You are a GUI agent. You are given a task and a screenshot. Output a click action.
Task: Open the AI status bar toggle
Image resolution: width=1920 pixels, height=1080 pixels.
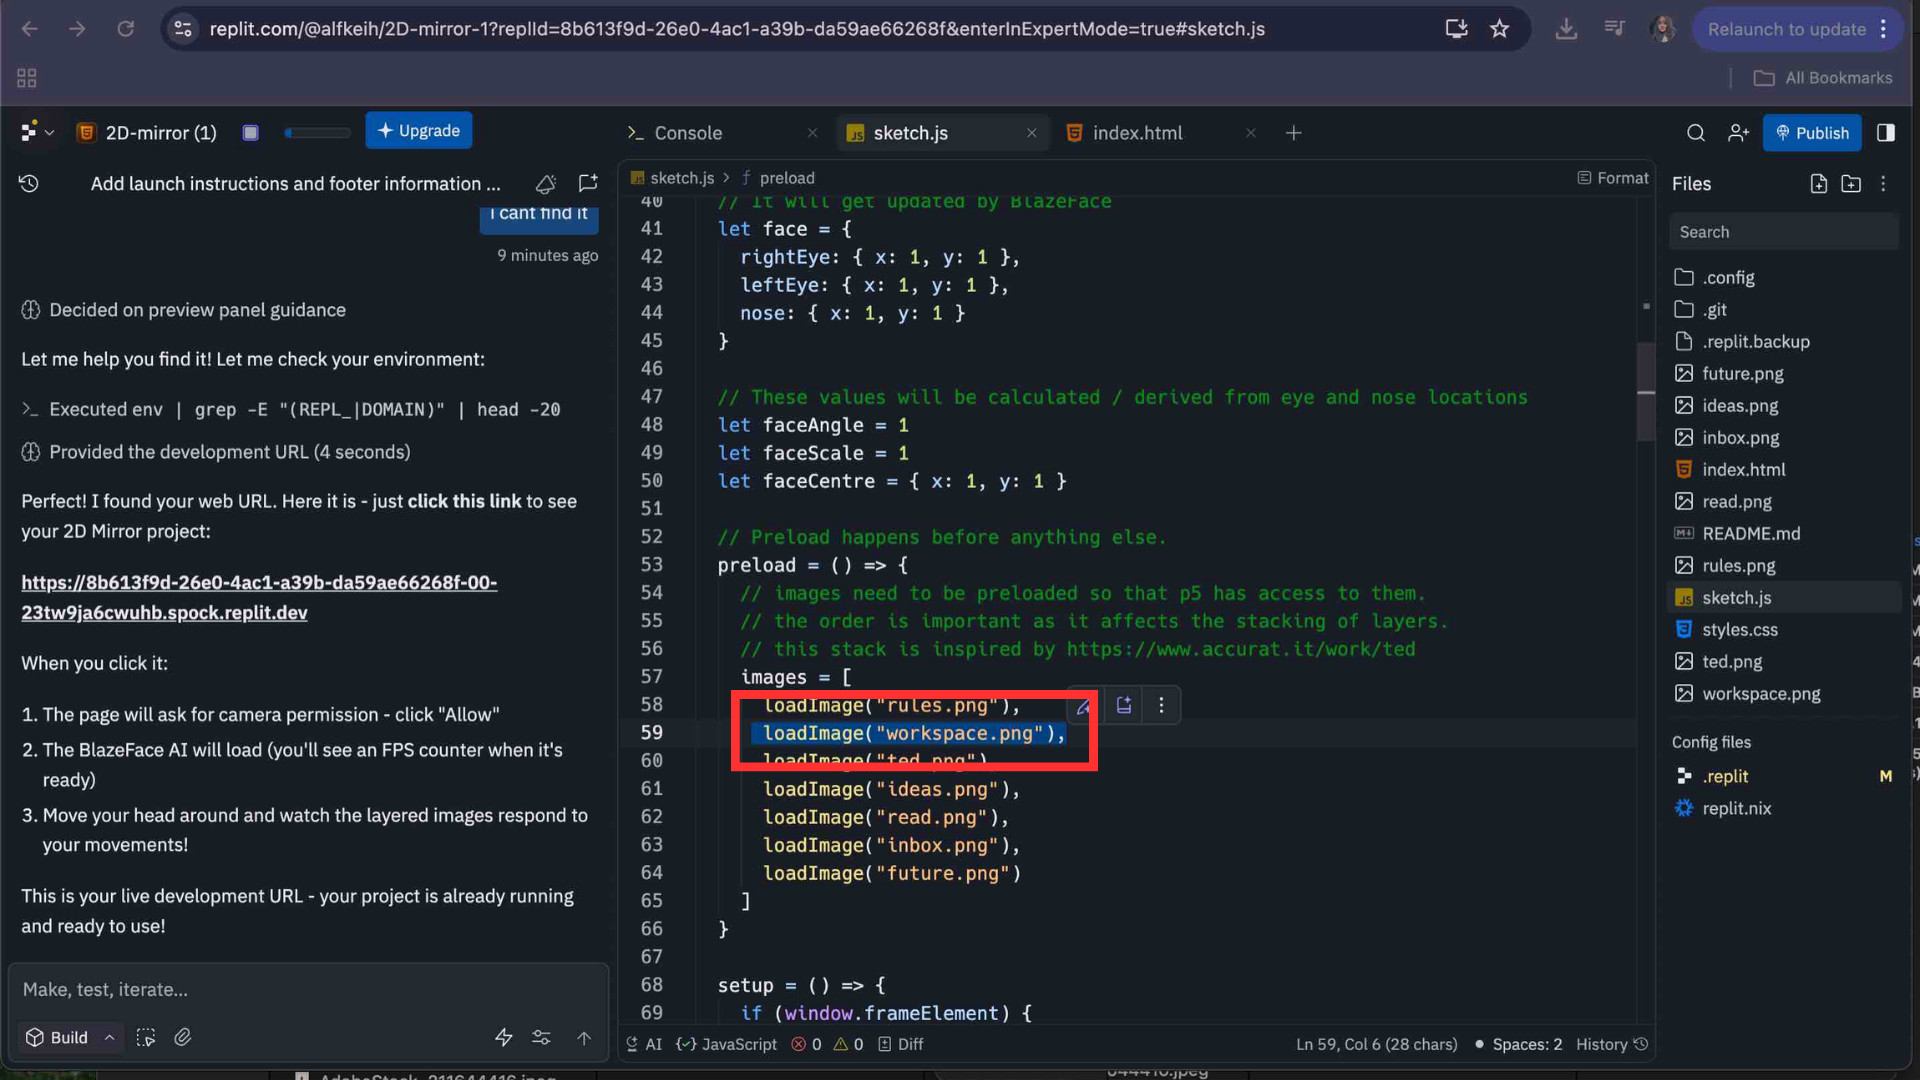point(643,1044)
